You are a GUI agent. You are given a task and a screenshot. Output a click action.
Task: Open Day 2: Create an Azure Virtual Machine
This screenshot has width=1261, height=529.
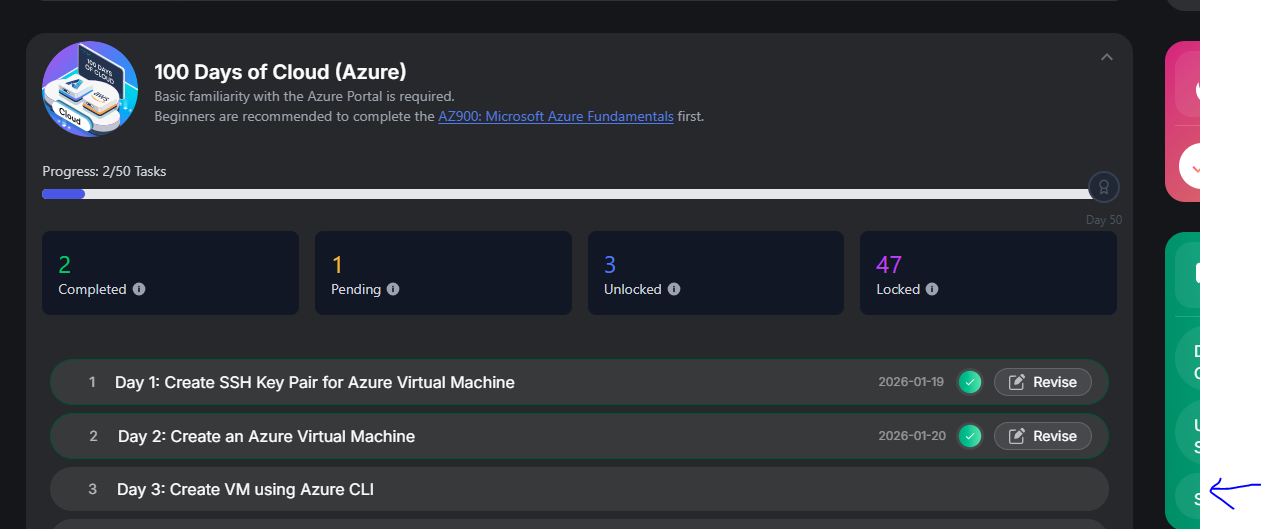coord(266,436)
